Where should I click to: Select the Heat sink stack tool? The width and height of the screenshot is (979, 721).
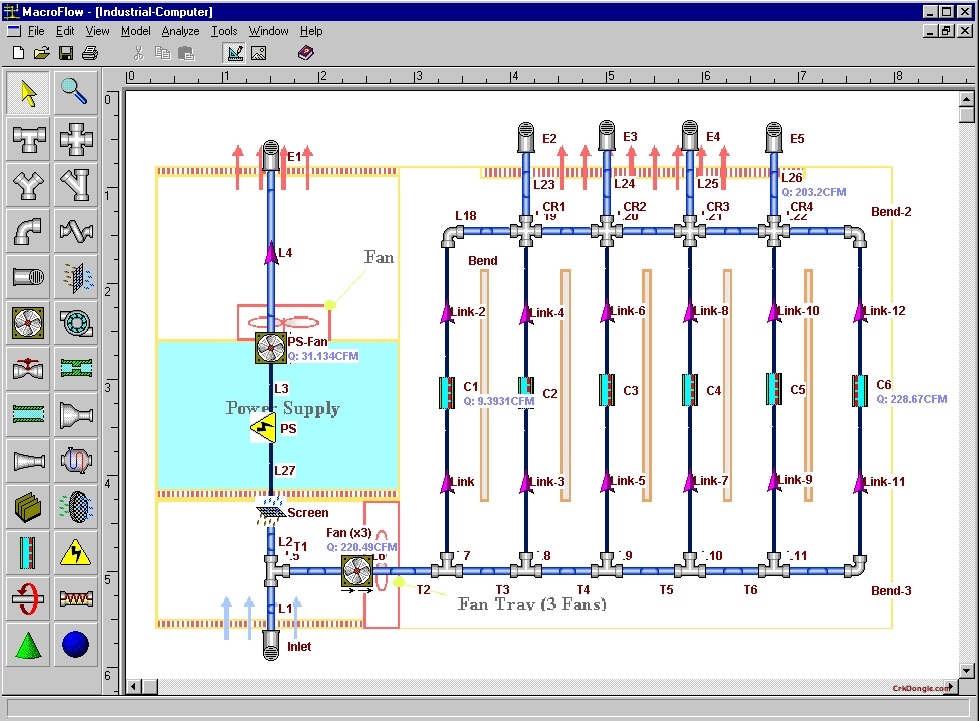tap(27, 507)
